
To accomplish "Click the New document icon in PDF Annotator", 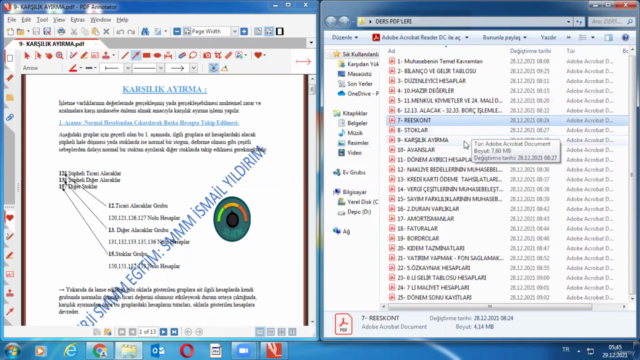I will 10,31.
